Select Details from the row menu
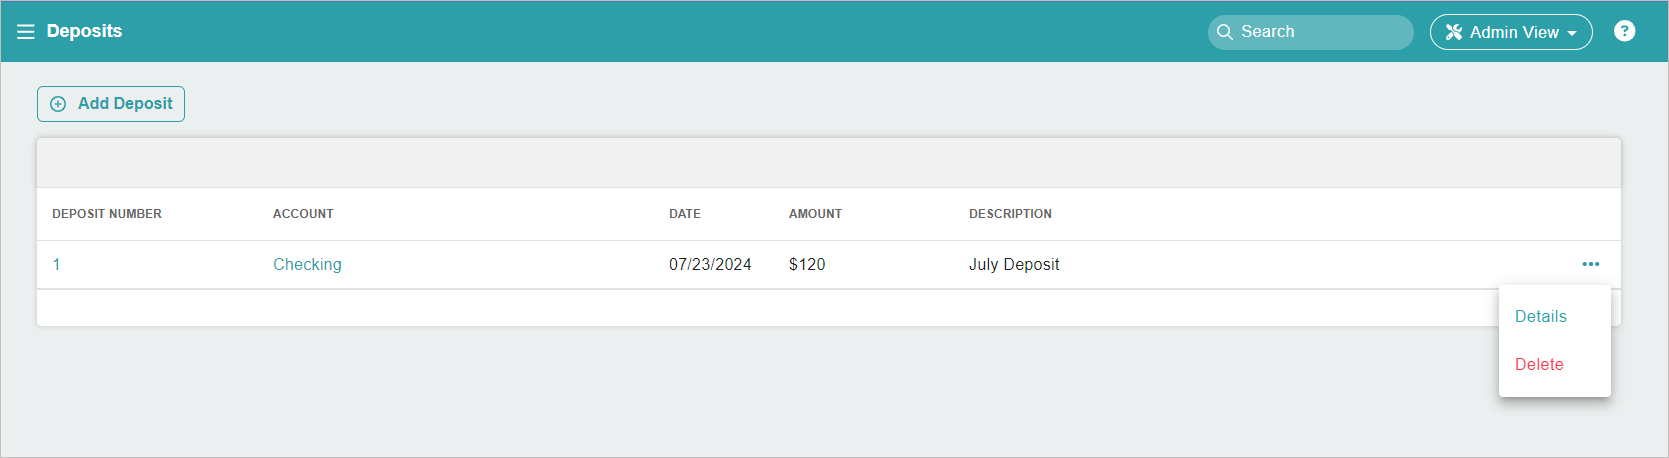The width and height of the screenshot is (1669, 458). click(x=1540, y=316)
